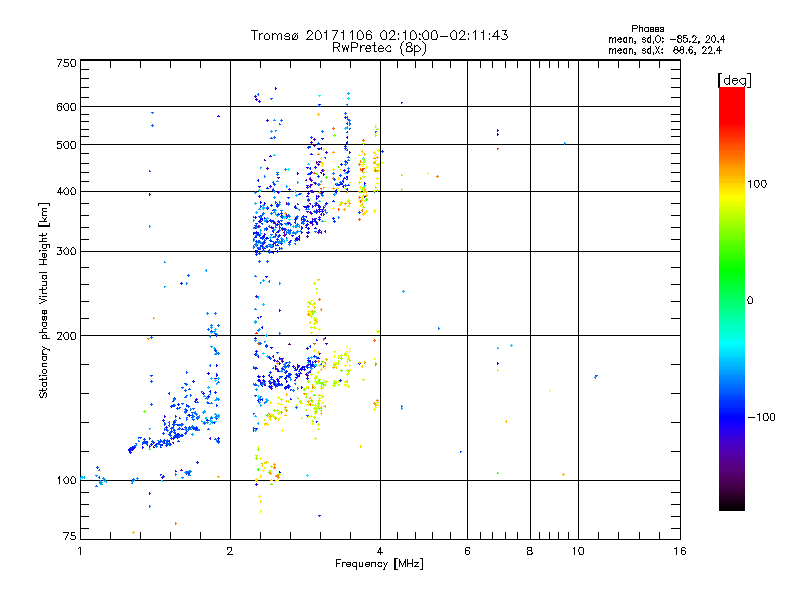Select the 'RwPretec (8p)' subtitle
Screen dimensions: 800x600
click(379, 48)
